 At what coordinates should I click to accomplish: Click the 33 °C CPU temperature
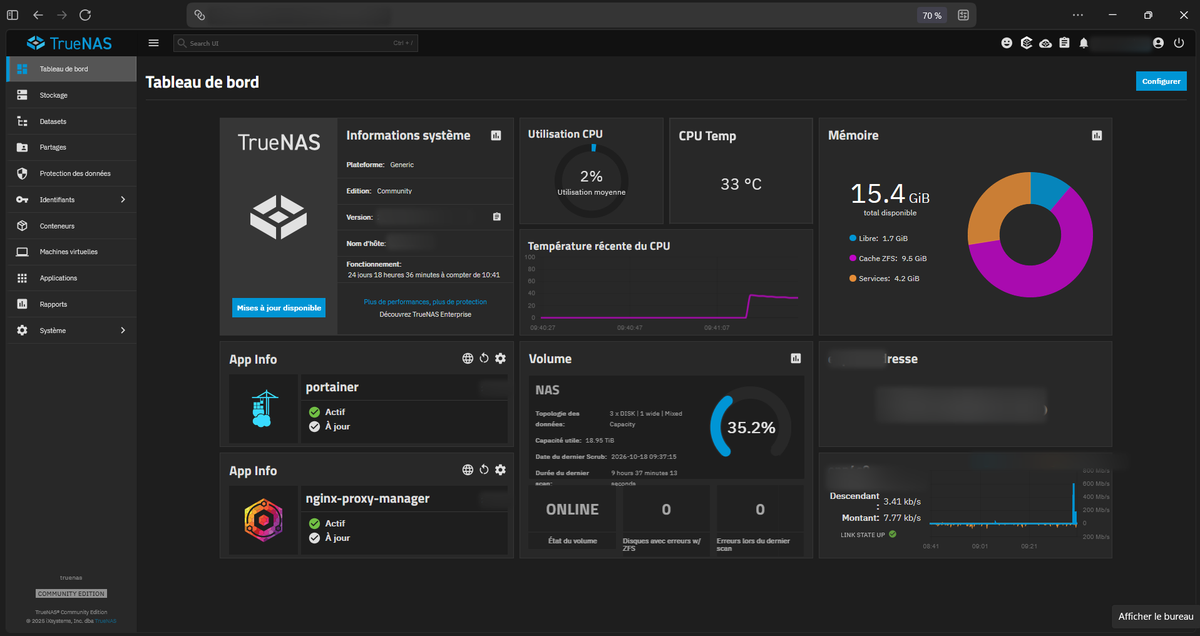pyautogui.click(x=741, y=184)
